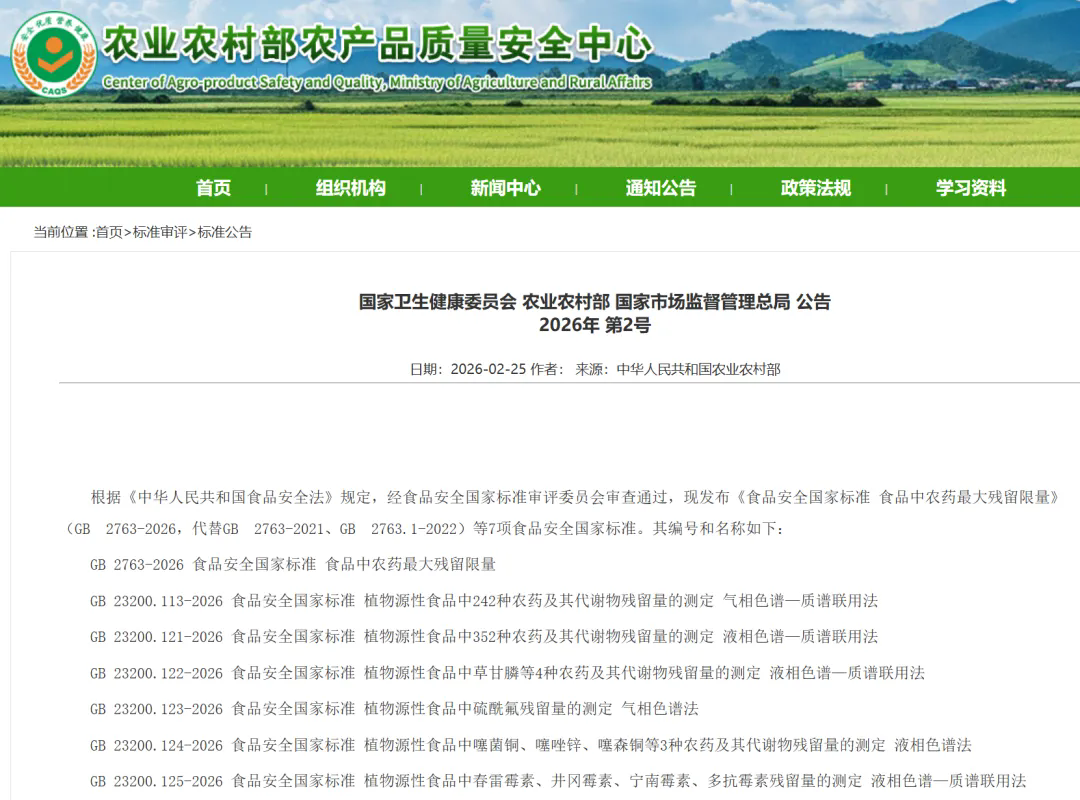Click the publication date 2026-02-25

(x=488, y=369)
